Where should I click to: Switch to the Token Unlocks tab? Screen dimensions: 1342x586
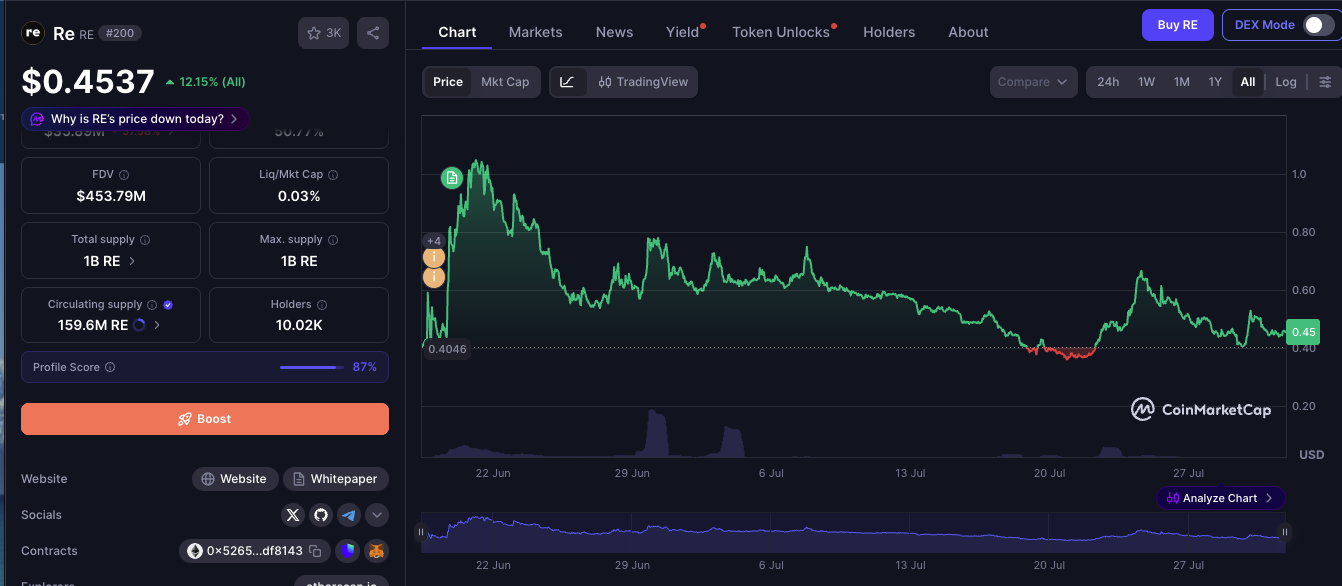pos(781,32)
